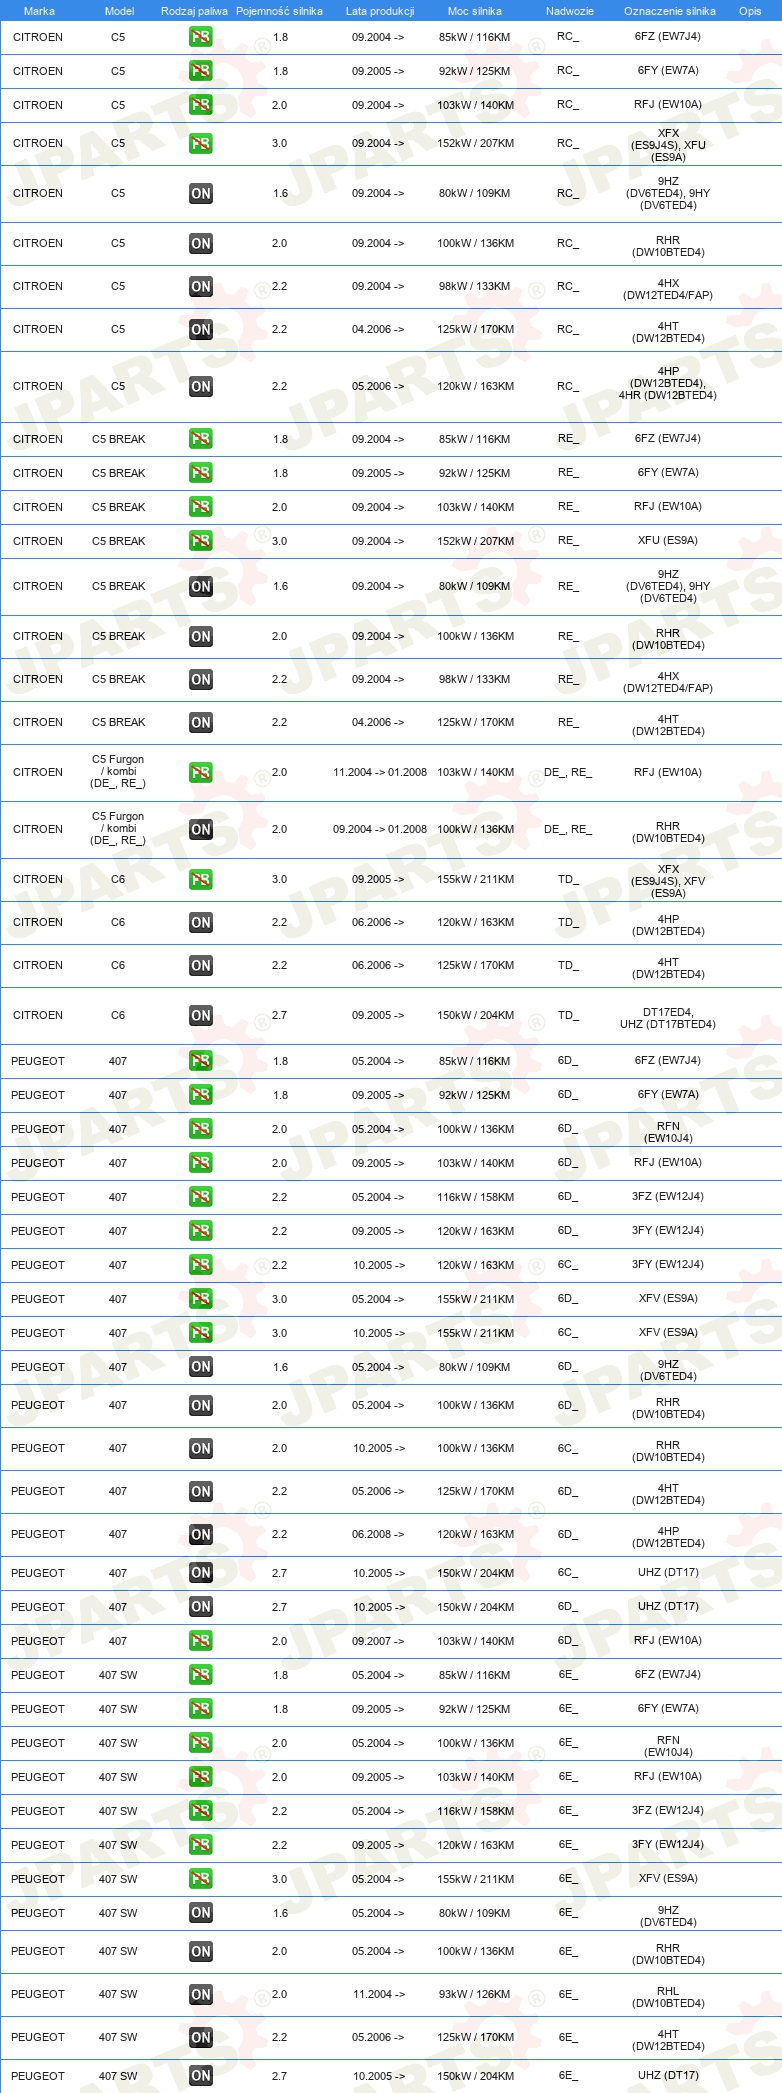Screen dimensions: 782x2093
Task: Click petrol icon in Citroen C5 6FZ (EW7J4) row
Action: coord(201,37)
